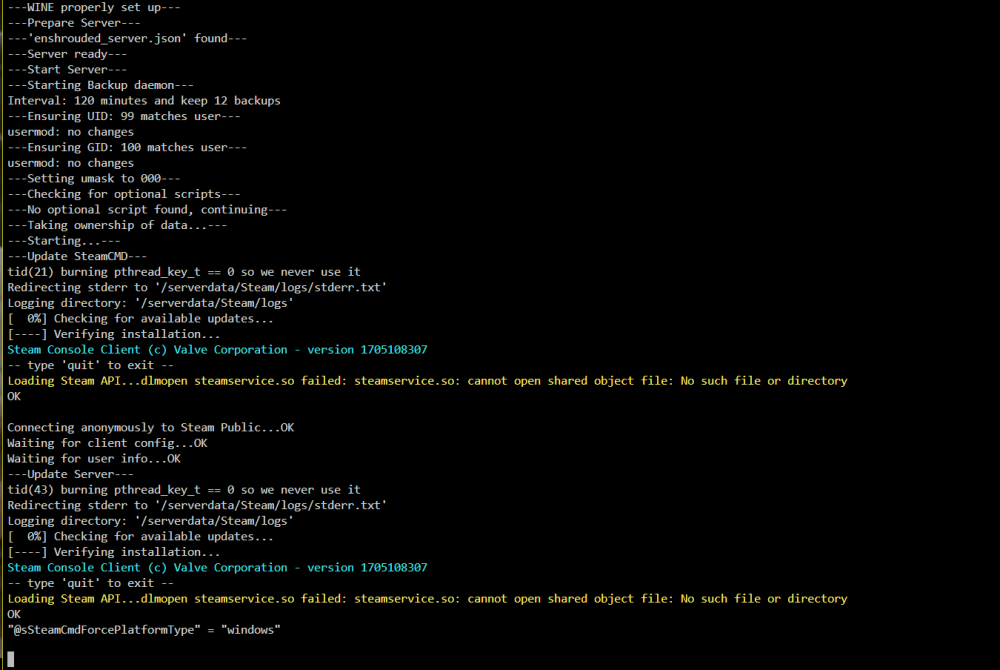This screenshot has width=1000, height=670.
Task: Click the '@sSteamCmdForcePlatformType' = 'windows' line
Action: click(x=143, y=630)
